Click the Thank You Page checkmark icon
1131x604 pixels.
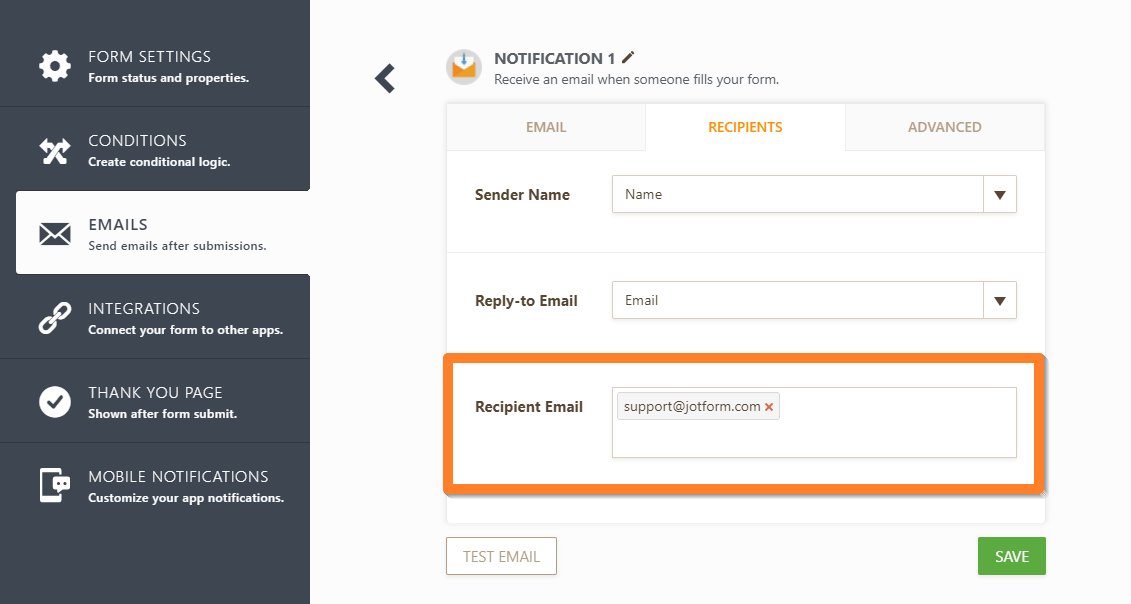click(x=55, y=402)
